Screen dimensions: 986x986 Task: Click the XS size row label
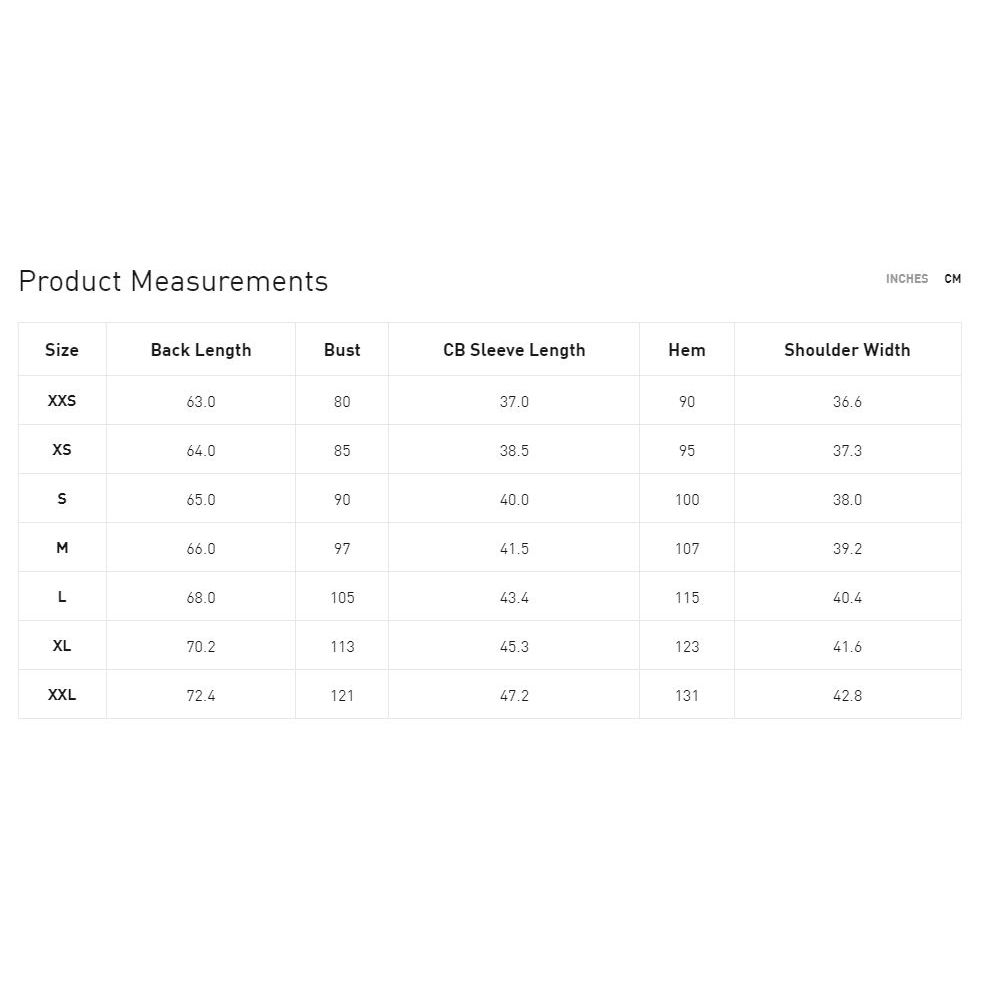(62, 450)
